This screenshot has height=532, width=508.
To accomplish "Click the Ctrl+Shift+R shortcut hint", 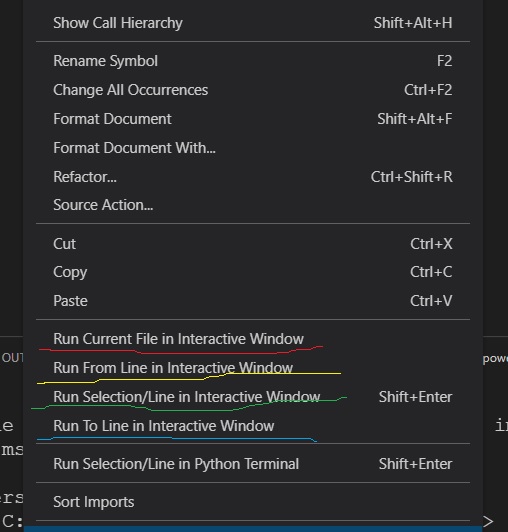I will 412,177.
